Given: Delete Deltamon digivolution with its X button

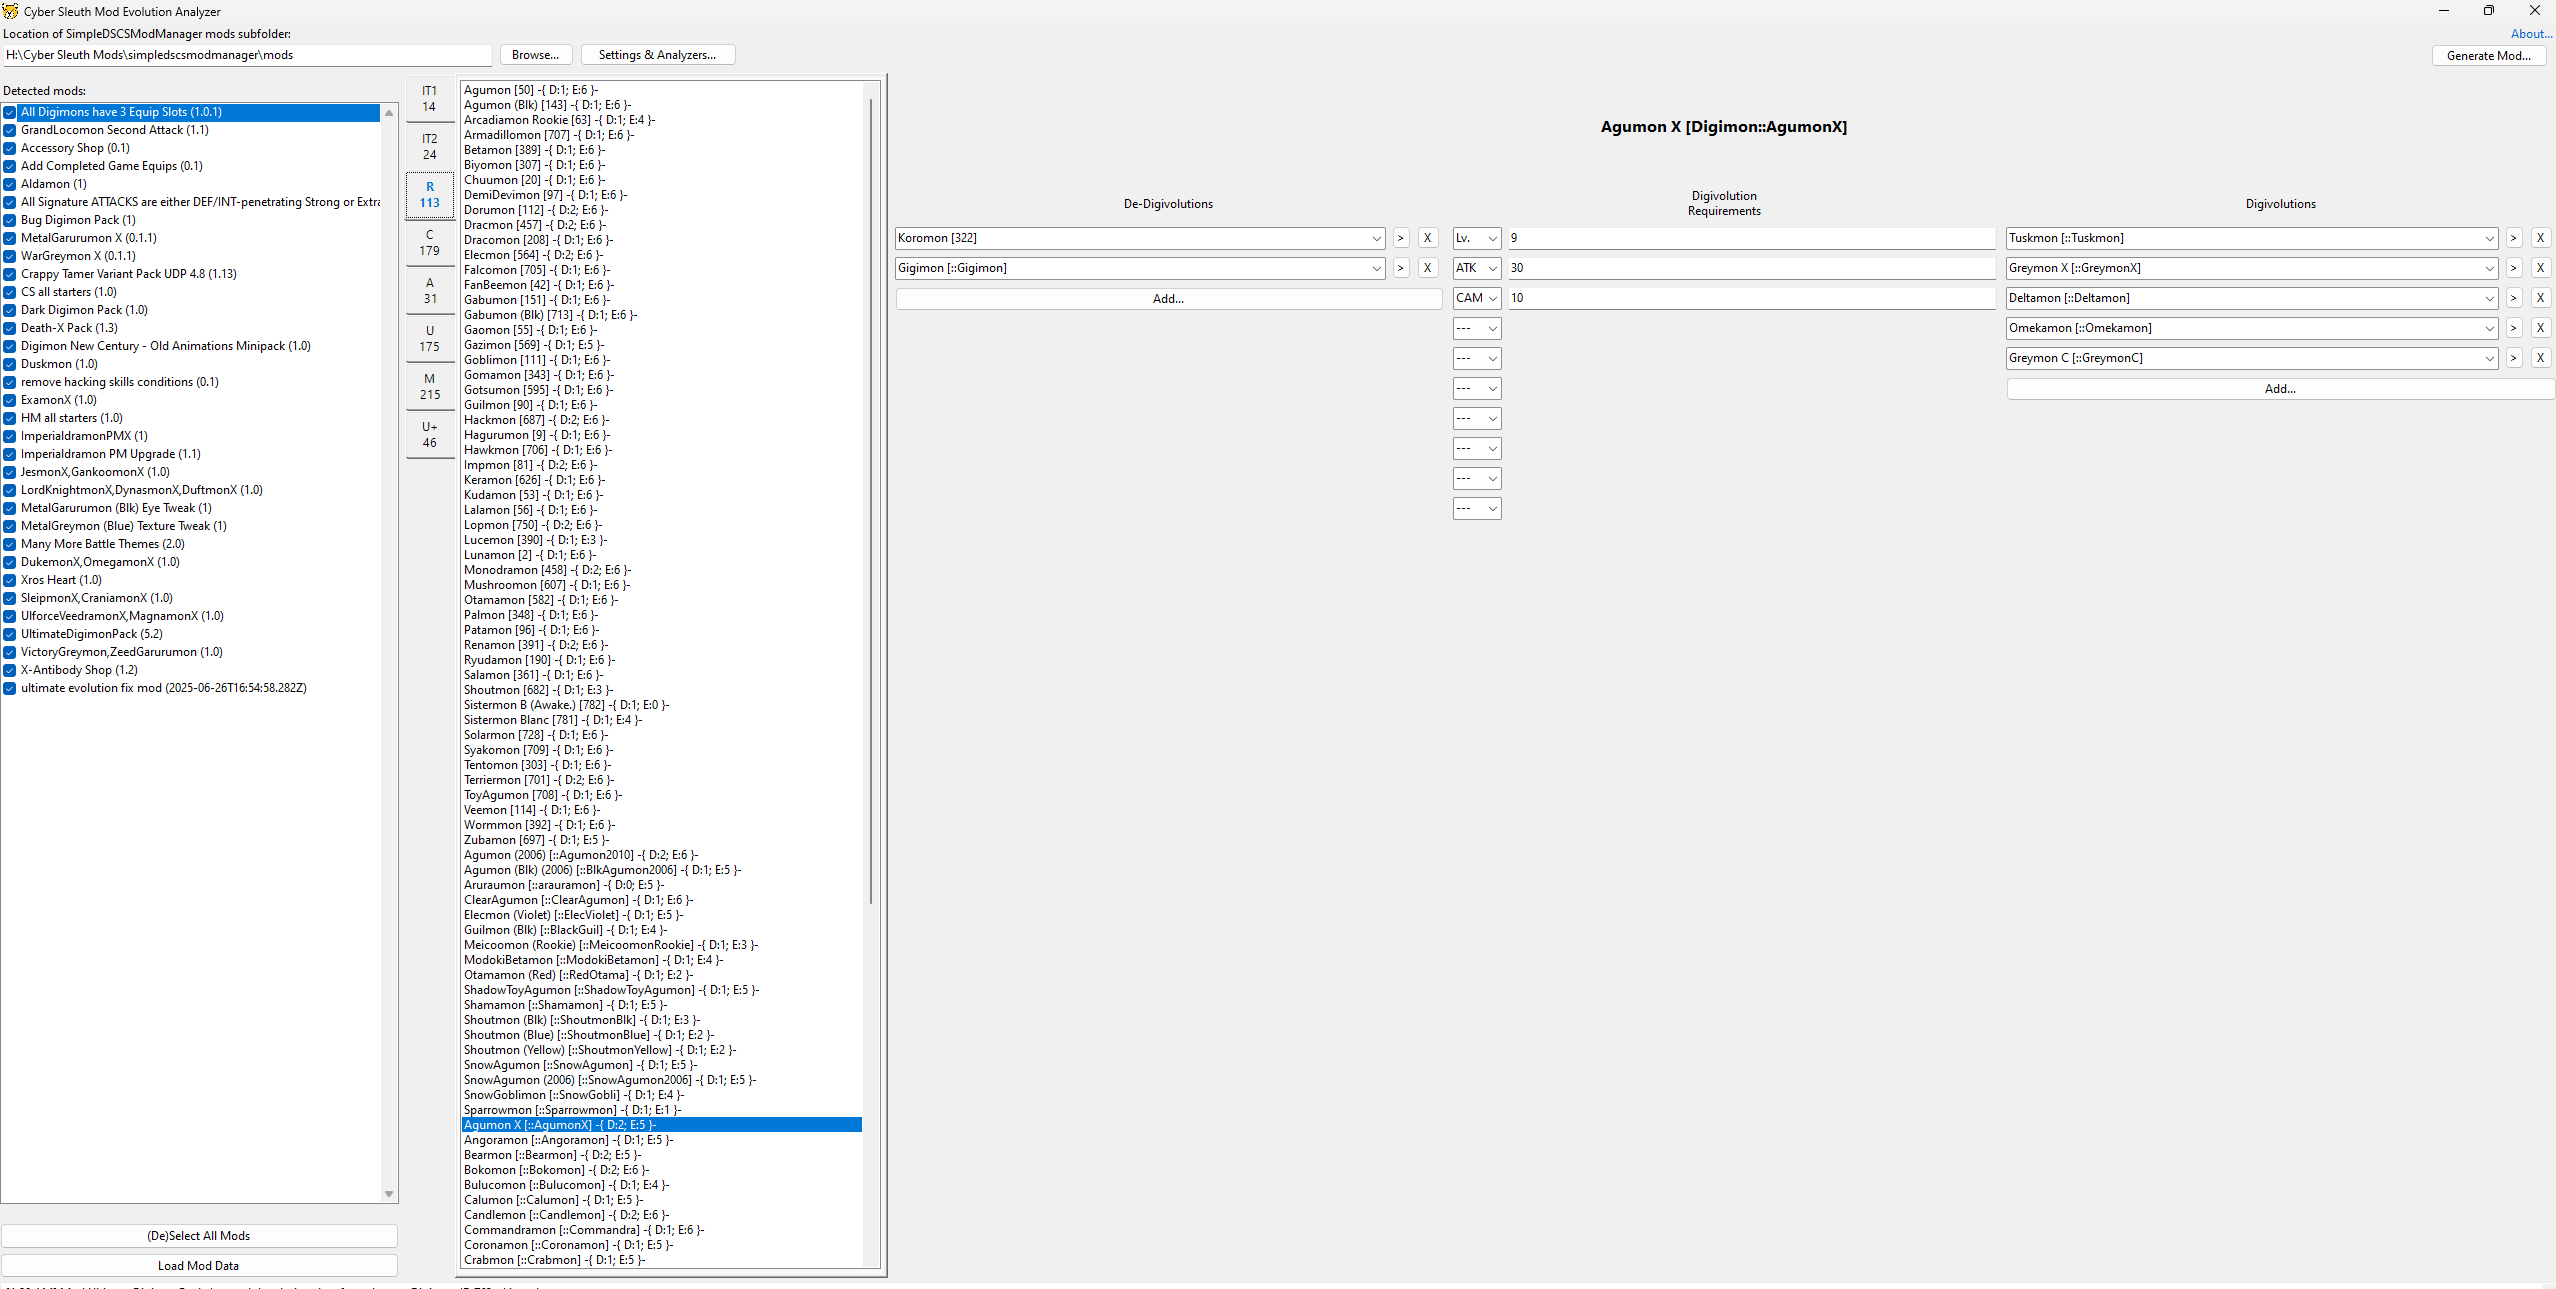Looking at the screenshot, I should pos(2540,298).
